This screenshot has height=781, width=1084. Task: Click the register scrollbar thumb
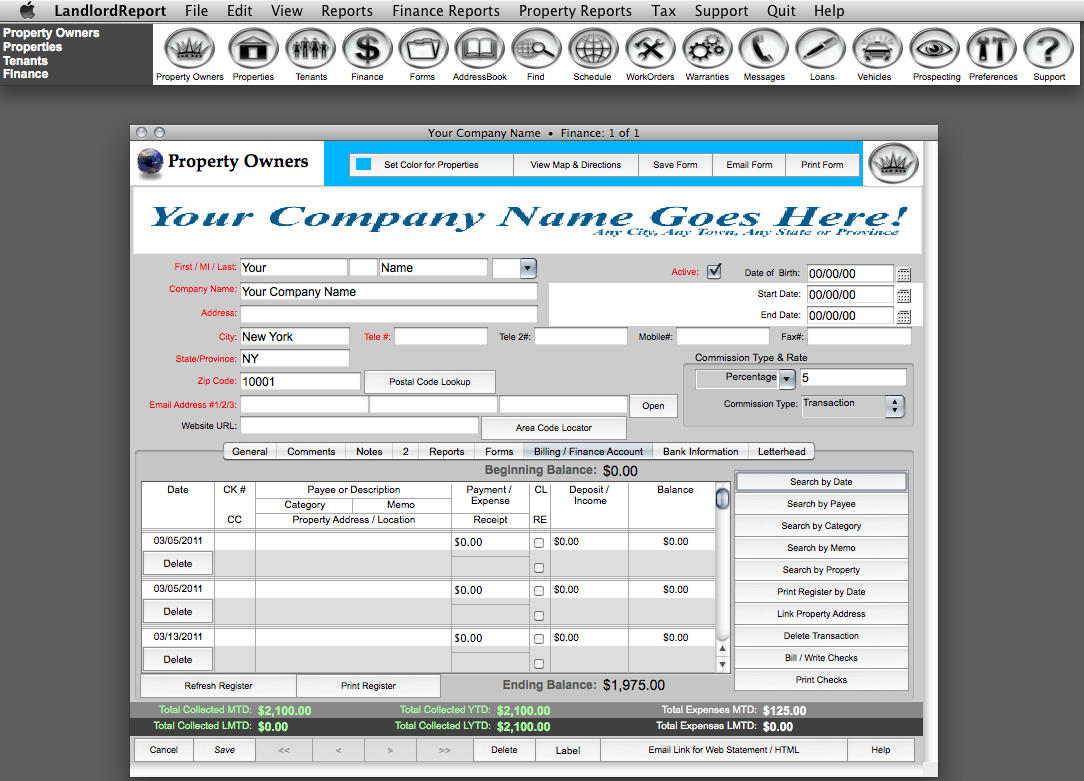[x=722, y=498]
